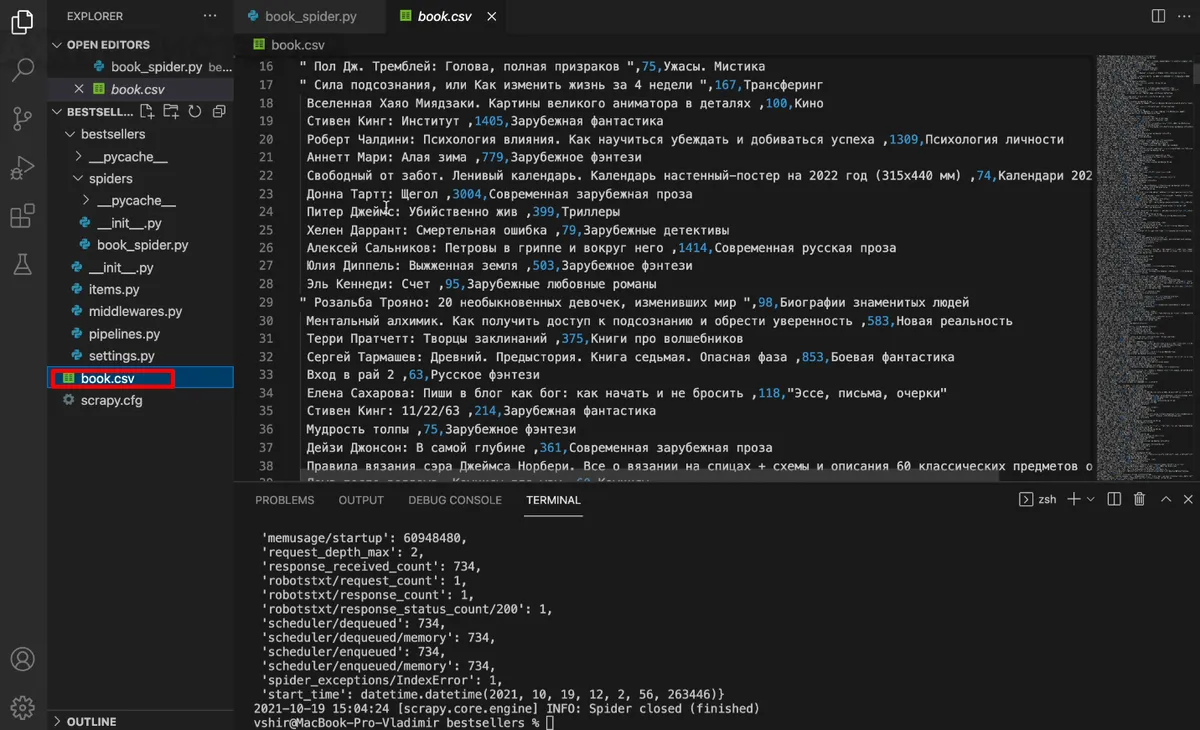Open middlewares.py in file tree
The height and width of the screenshot is (730, 1200).
coord(135,312)
